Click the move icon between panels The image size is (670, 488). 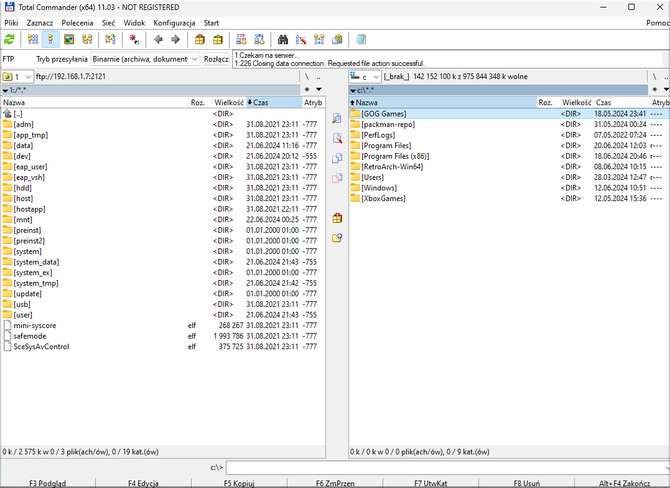[337, 178]
